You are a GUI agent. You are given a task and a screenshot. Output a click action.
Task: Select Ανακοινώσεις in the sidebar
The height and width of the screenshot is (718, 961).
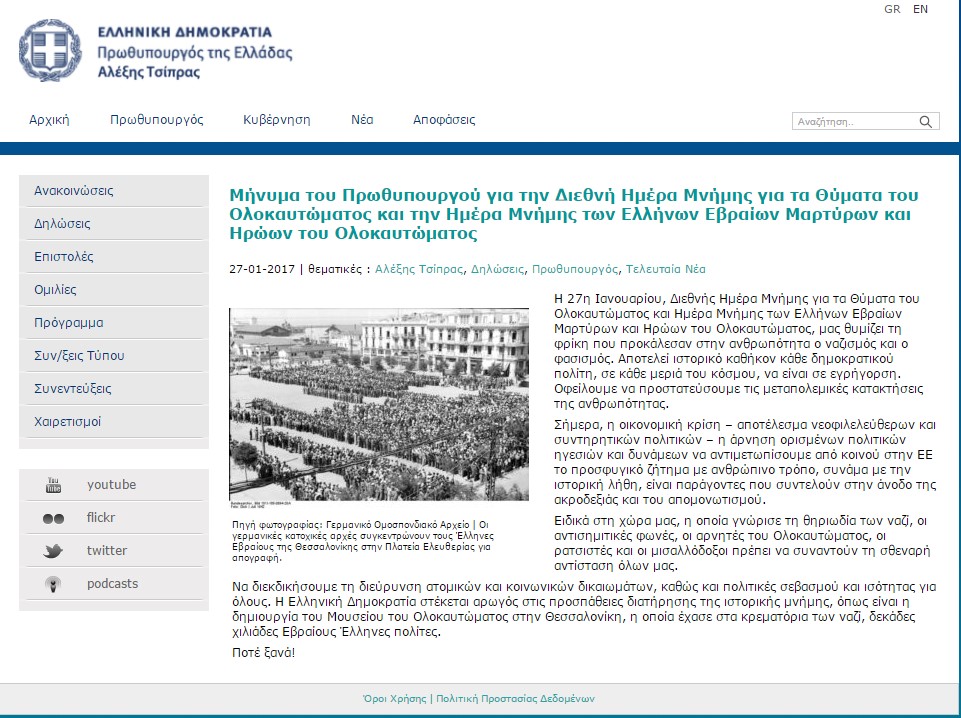[x=114, y=191]
